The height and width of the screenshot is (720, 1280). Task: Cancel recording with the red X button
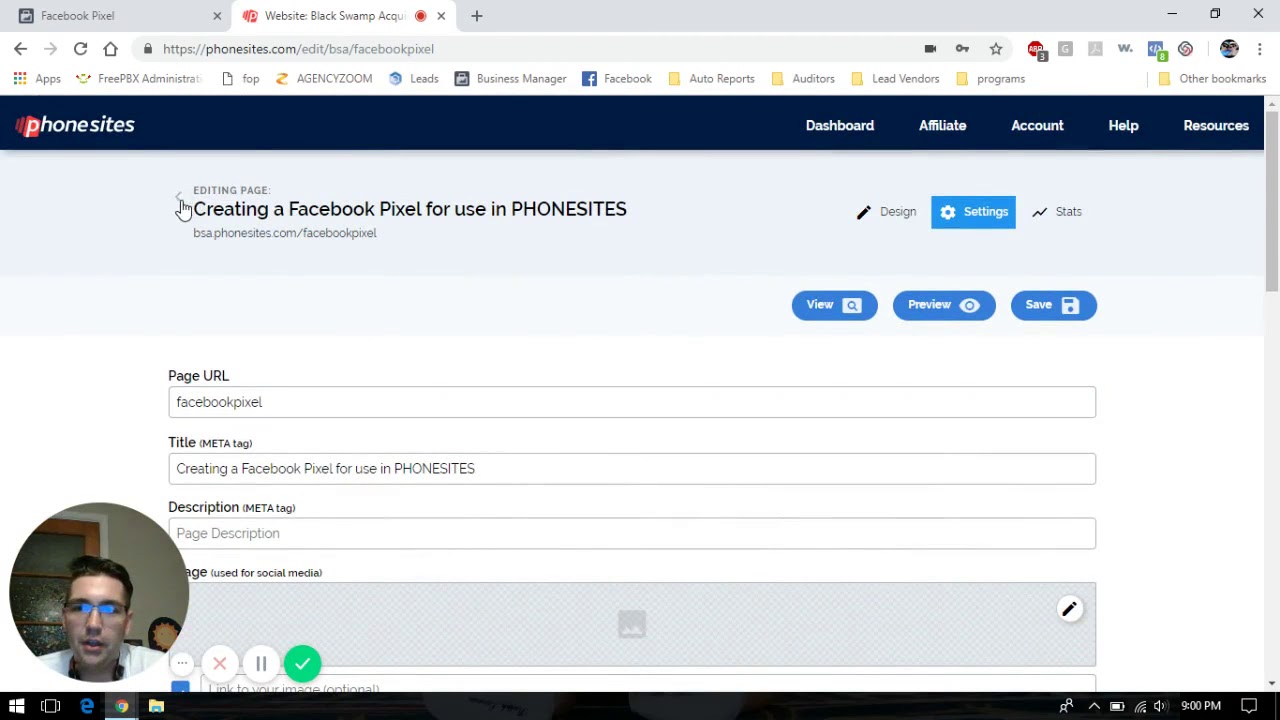coord(220,664)
